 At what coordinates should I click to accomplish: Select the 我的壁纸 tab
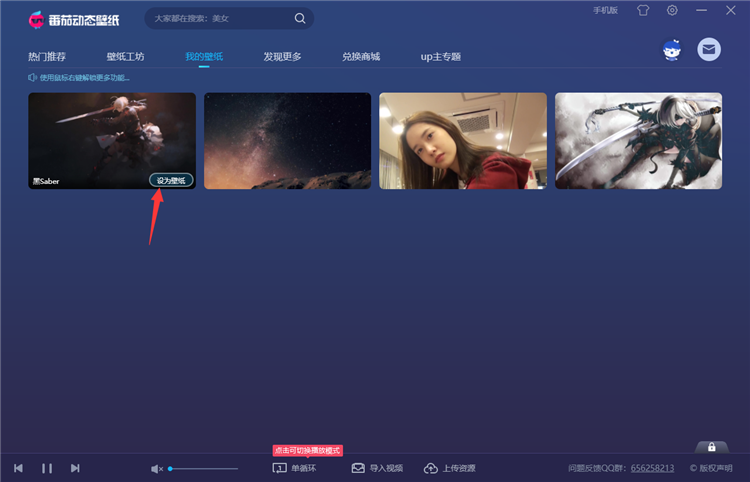pos(204,56)
